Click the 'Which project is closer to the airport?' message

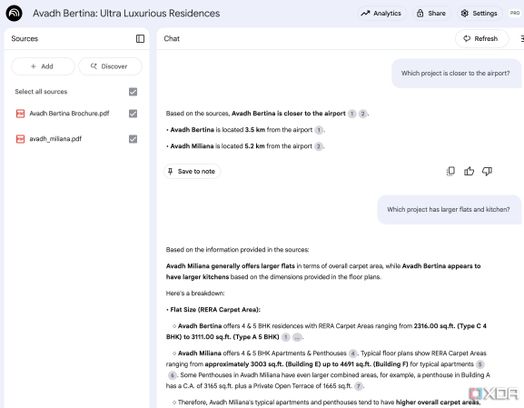[455, 74]
